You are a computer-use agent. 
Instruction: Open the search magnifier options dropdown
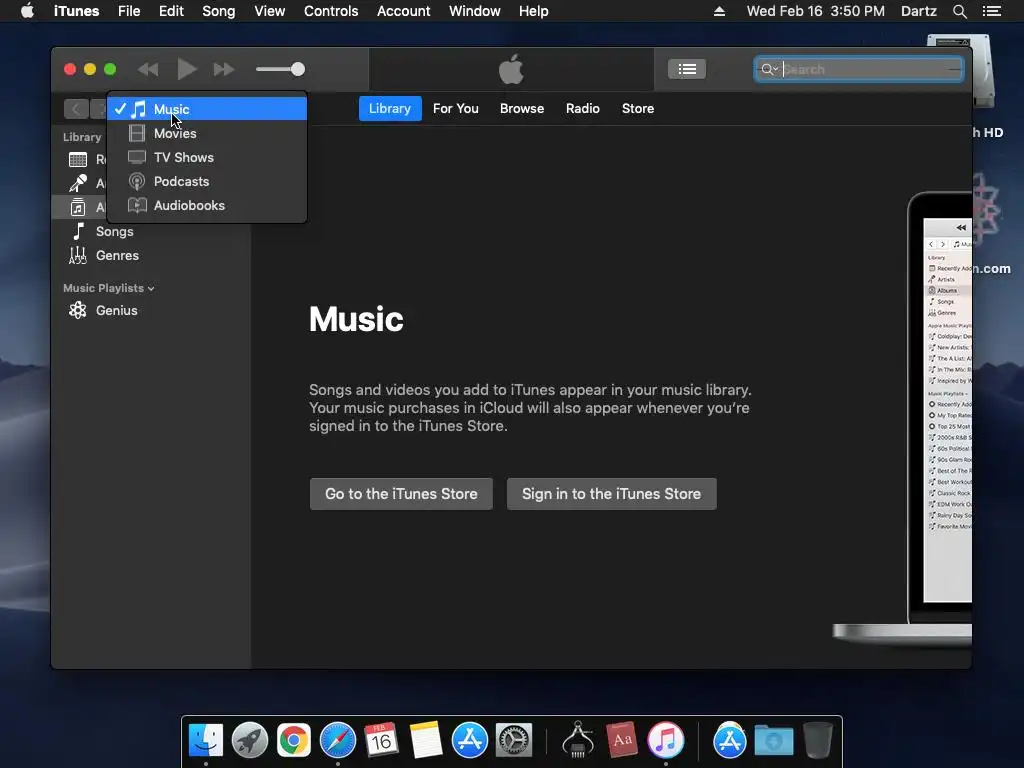point(769,69)
